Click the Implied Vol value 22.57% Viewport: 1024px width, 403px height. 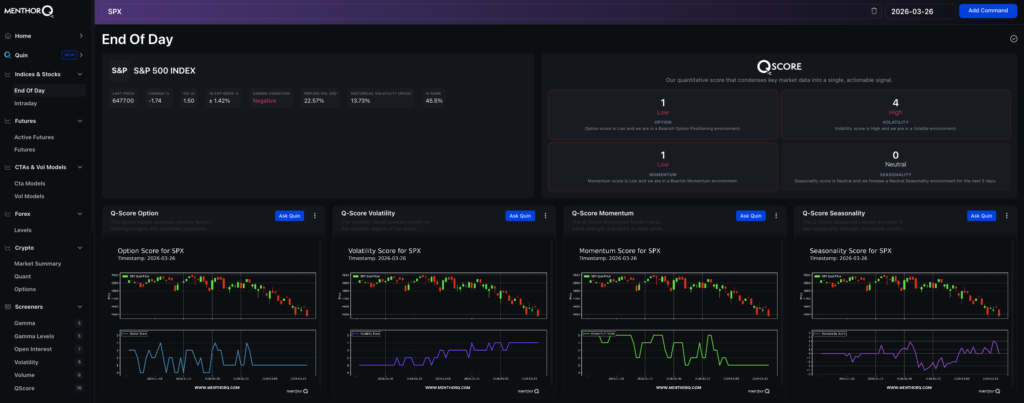coord(315,101)
